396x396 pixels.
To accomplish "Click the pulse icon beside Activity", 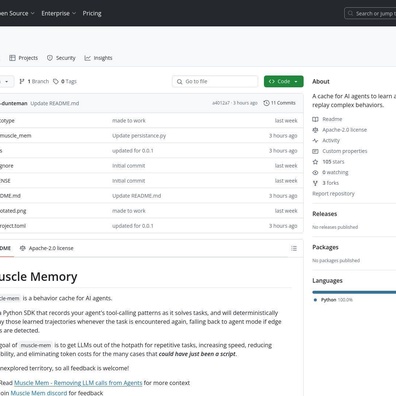I will click(315, 141).
